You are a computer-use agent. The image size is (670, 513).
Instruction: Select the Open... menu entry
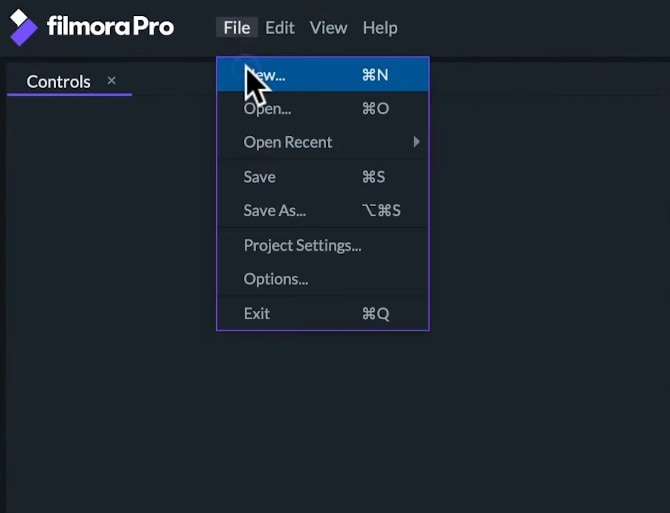coord(266,108)
